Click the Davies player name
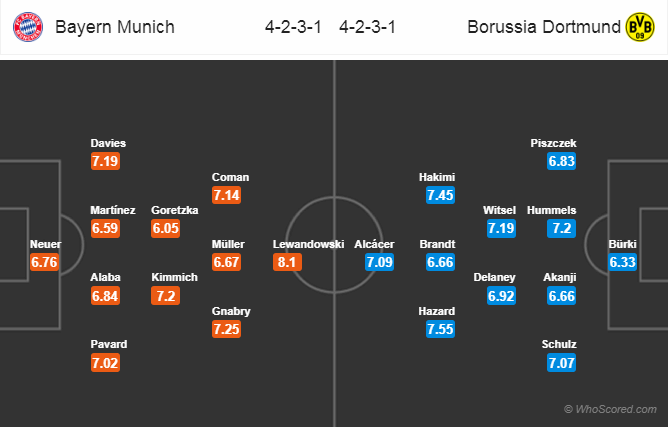This screenshot has height=427, width=668. [108, 143]
